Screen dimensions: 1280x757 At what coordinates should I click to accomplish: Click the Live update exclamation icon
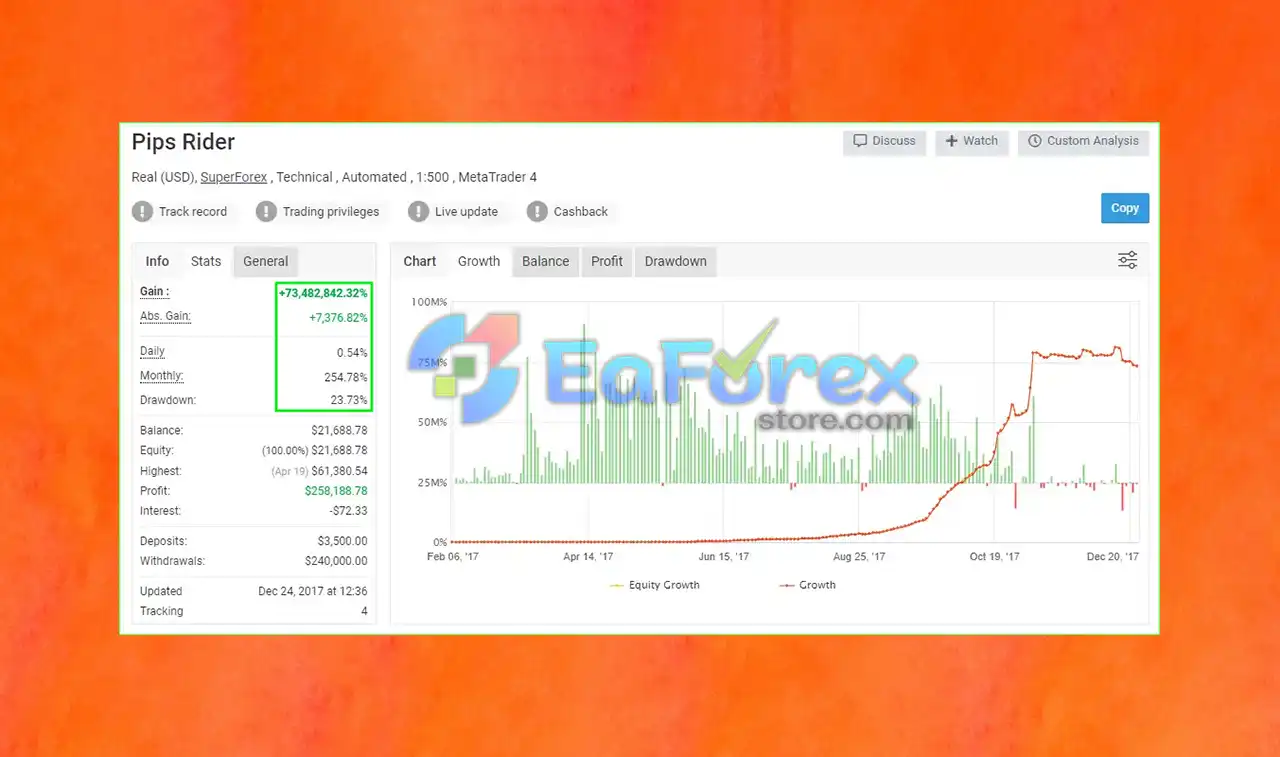click(x=418, y=211)
